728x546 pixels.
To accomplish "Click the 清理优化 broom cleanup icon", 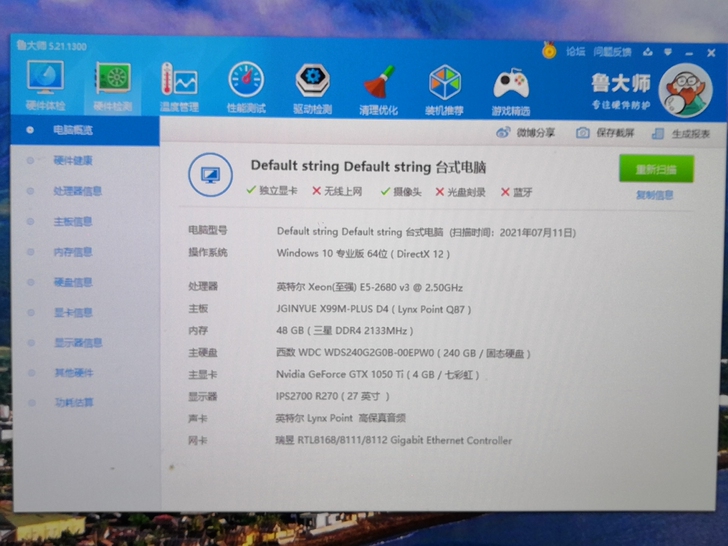I will coord(379,88).
